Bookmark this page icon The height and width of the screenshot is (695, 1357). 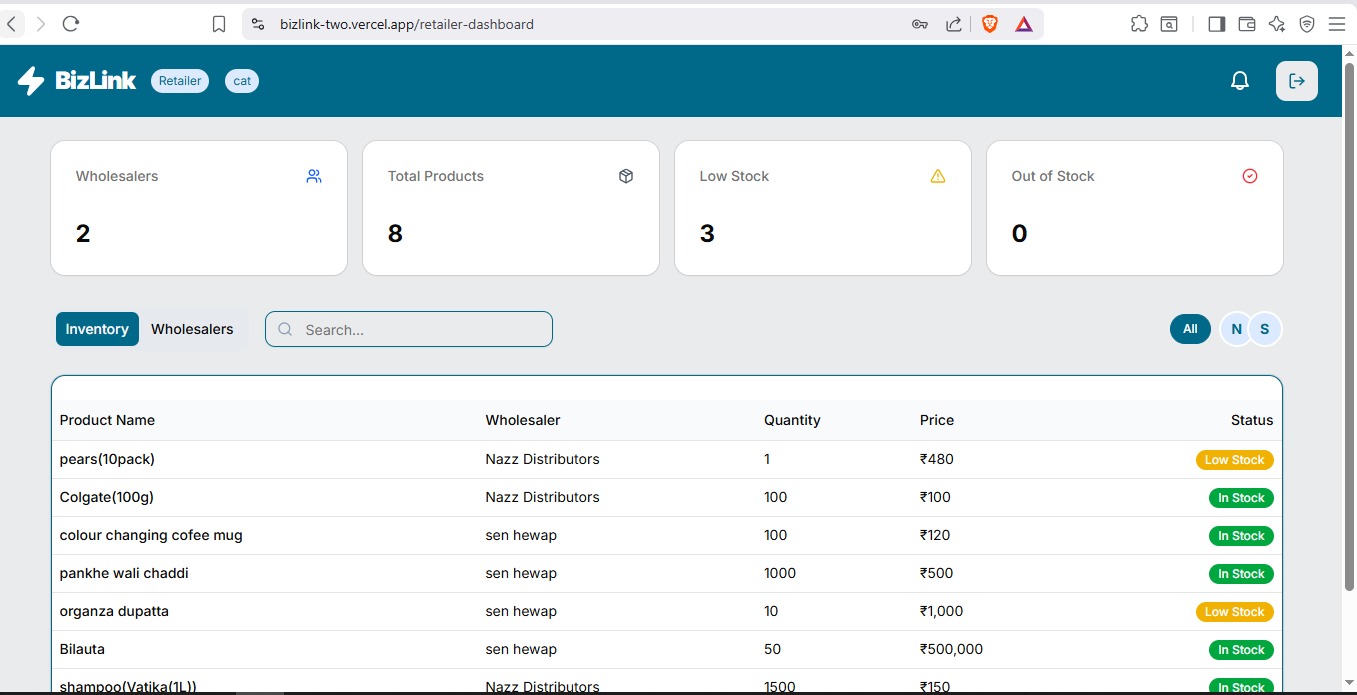coord(219,24)
